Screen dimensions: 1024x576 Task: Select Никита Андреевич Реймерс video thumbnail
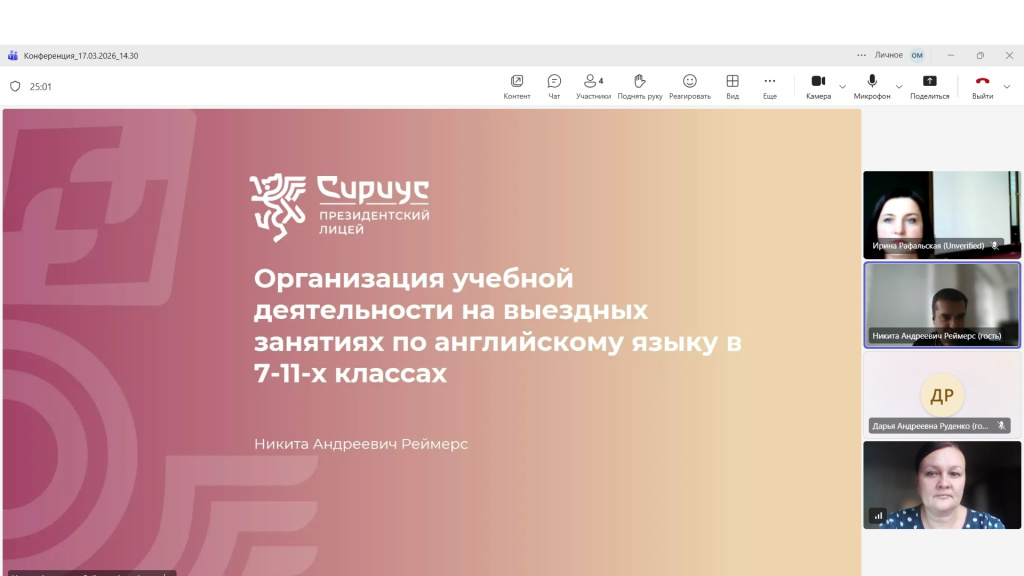coord(941,305)
